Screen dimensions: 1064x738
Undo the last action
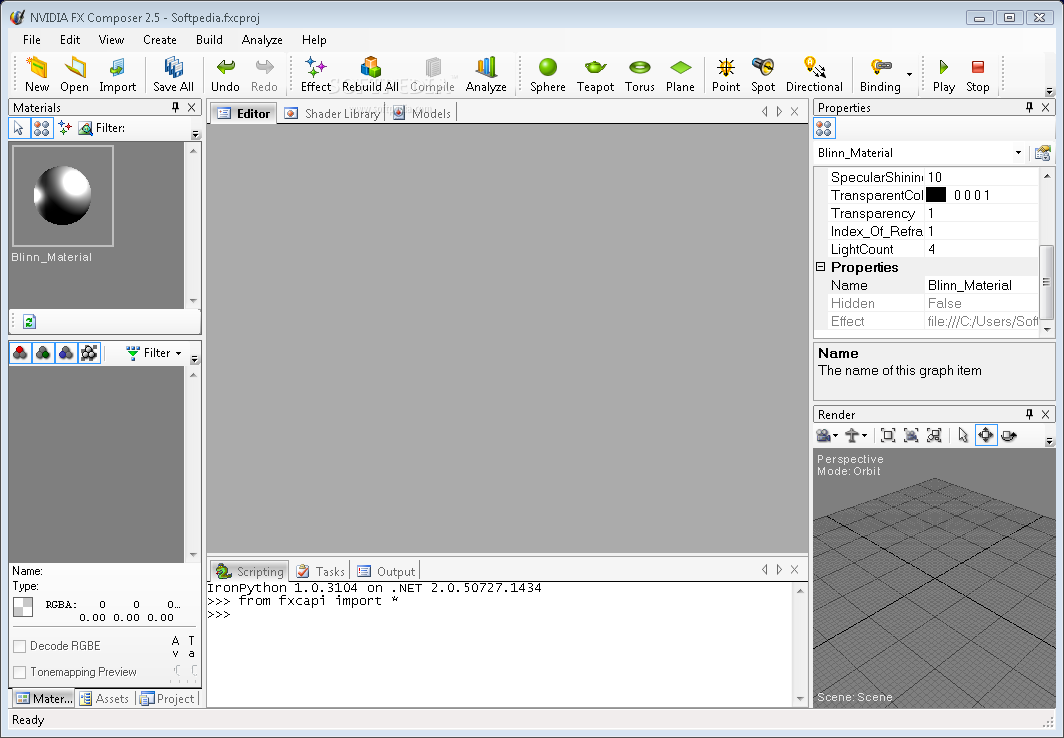point(225,75)
